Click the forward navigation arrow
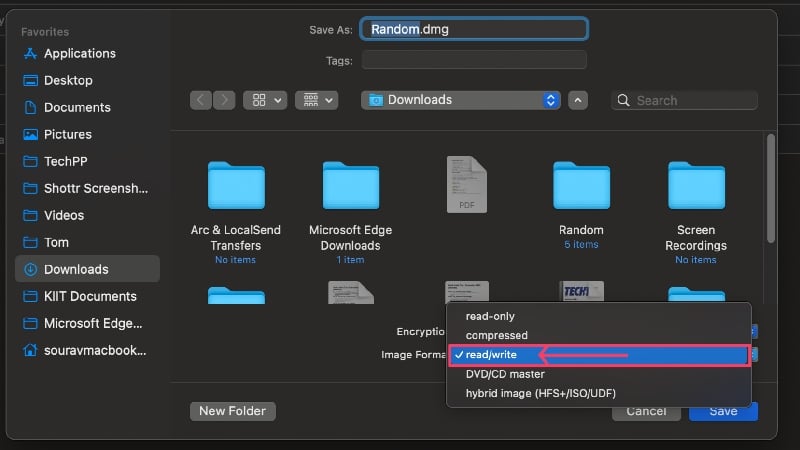 click(224, 100)
